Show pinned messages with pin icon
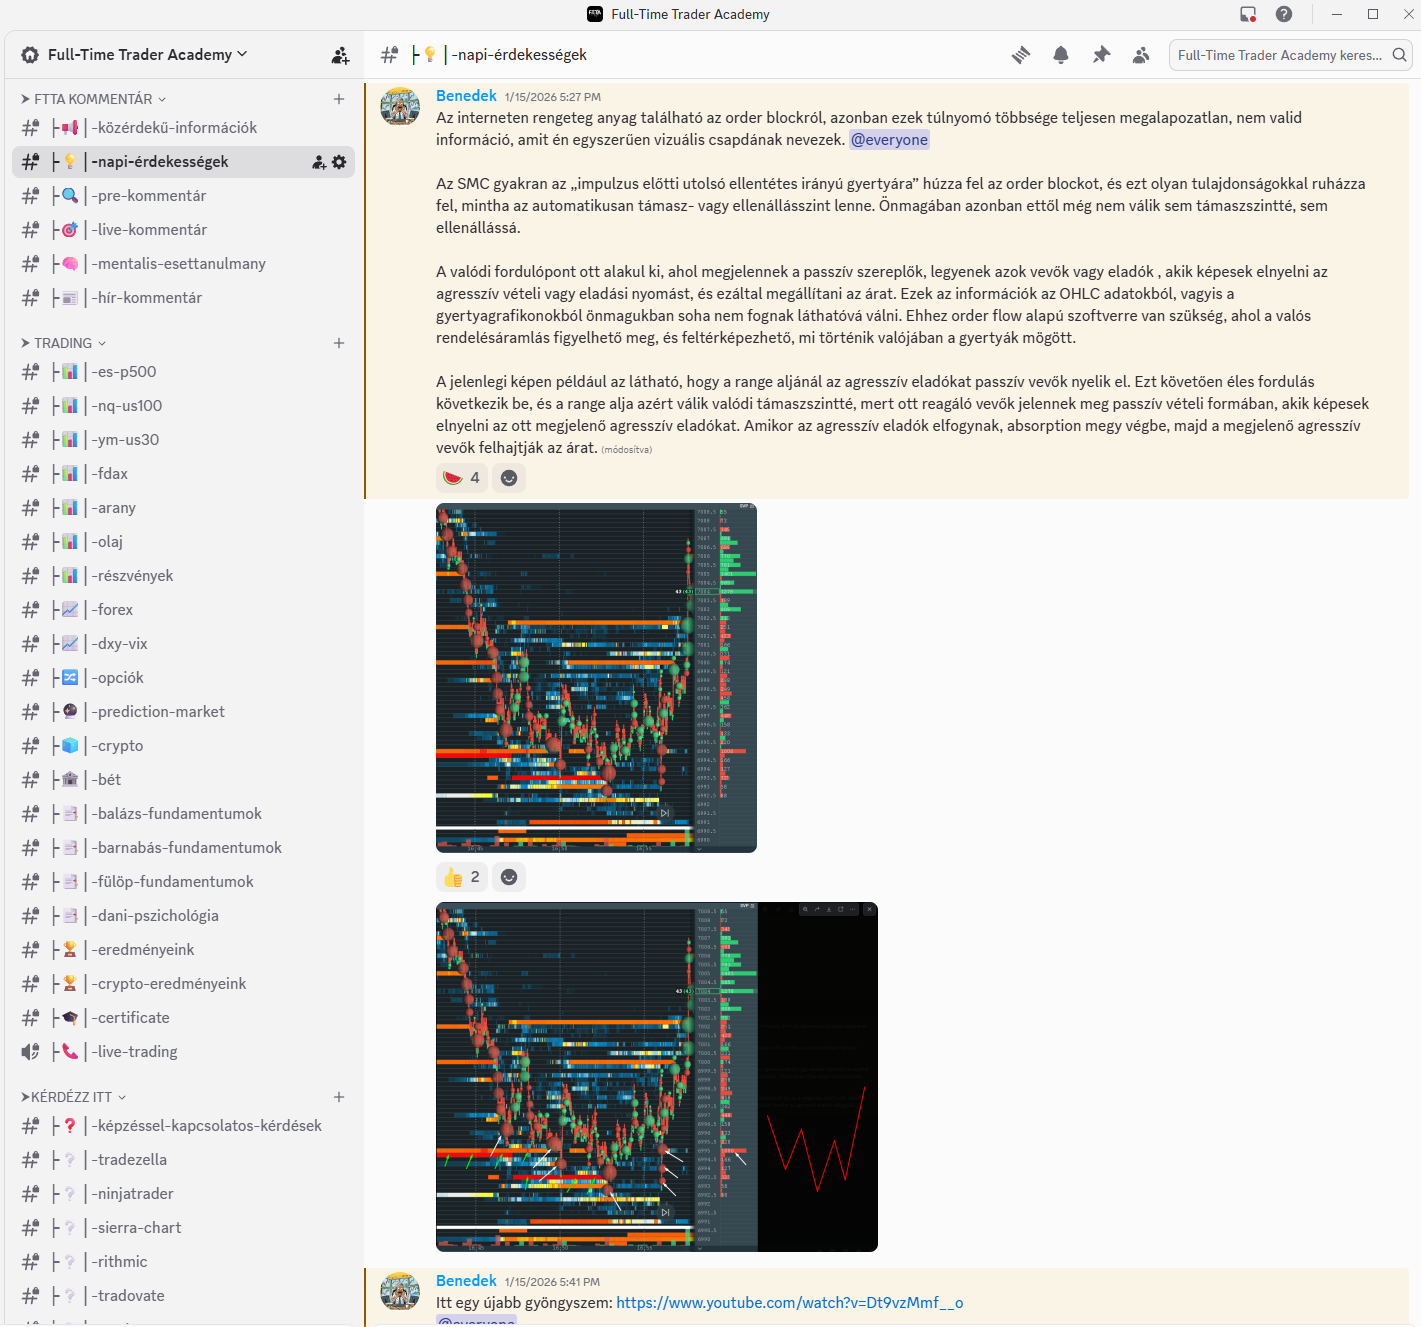 tap(1101, 55)
